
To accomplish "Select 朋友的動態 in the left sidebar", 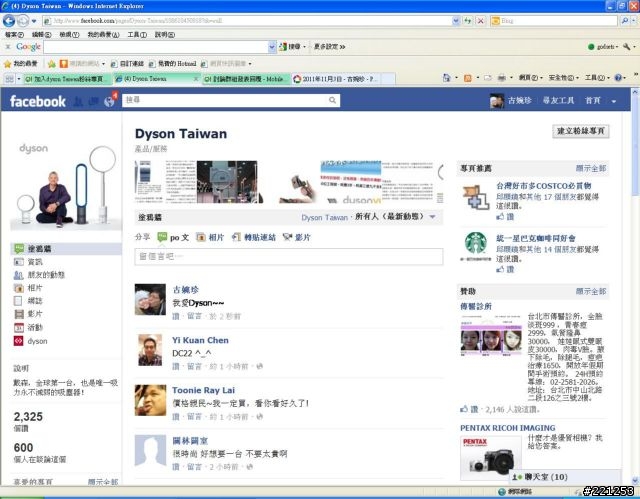I will [x=39, y=275].
